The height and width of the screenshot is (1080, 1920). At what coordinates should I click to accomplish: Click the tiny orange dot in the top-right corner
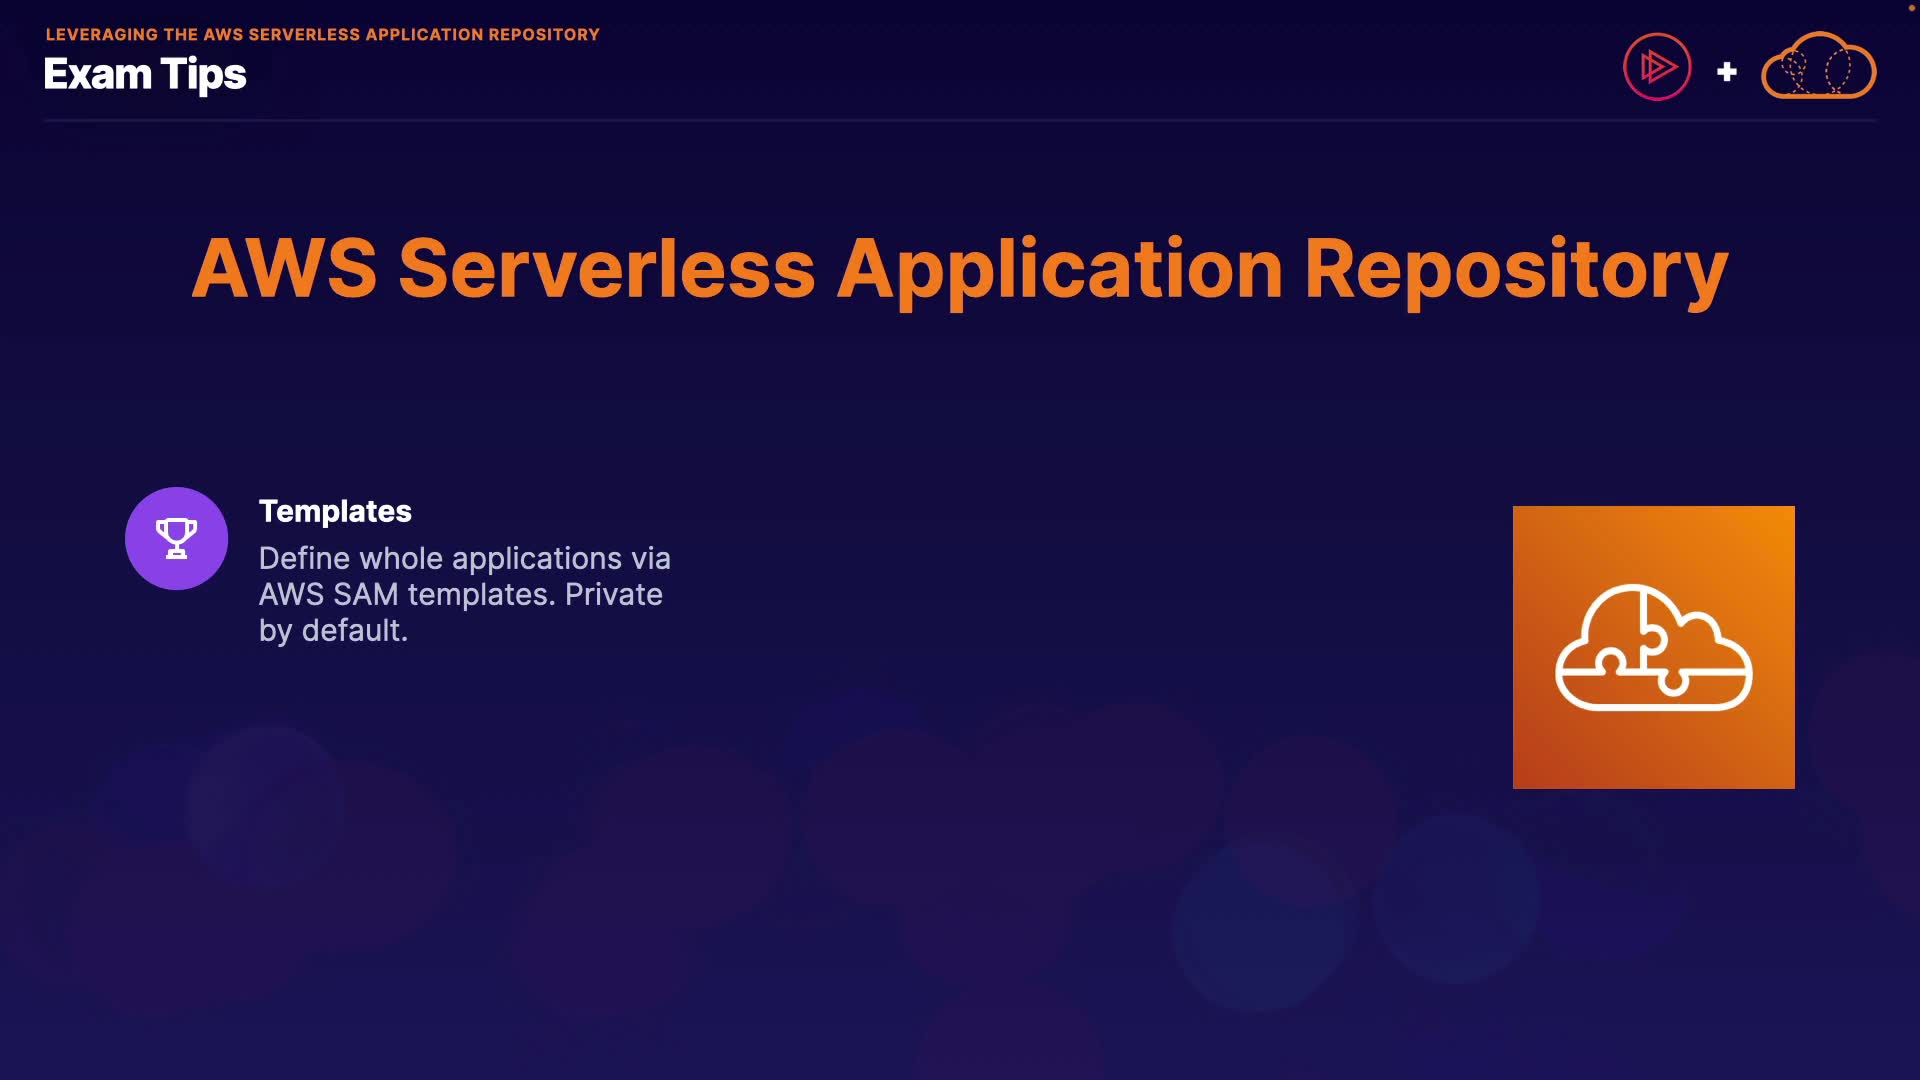(1911, 7)
